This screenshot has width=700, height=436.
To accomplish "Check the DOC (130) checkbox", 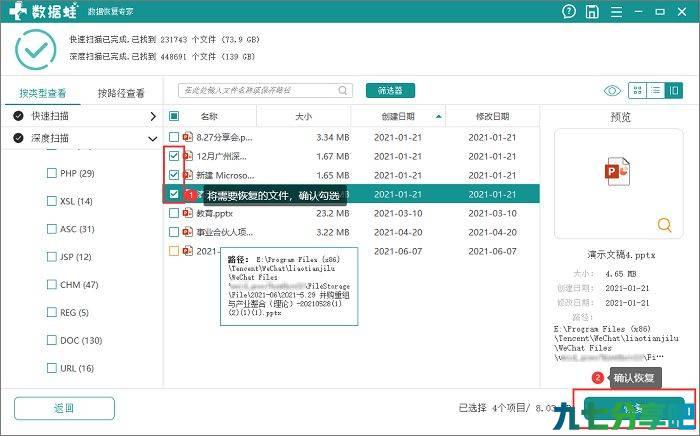I will 52,340.
